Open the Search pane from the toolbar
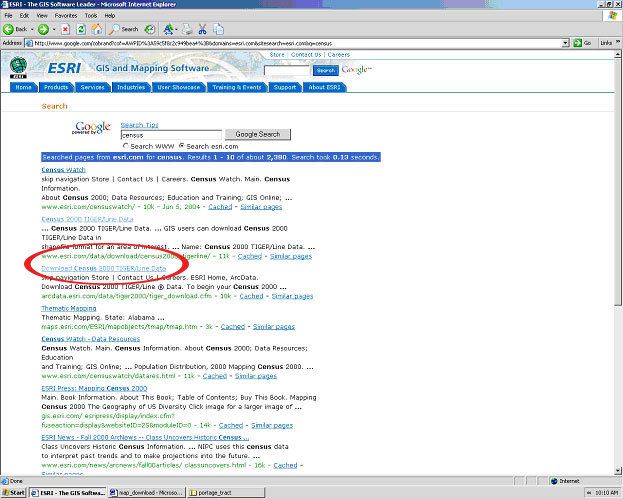The image size is (623, 499). [x=124, y=29]
